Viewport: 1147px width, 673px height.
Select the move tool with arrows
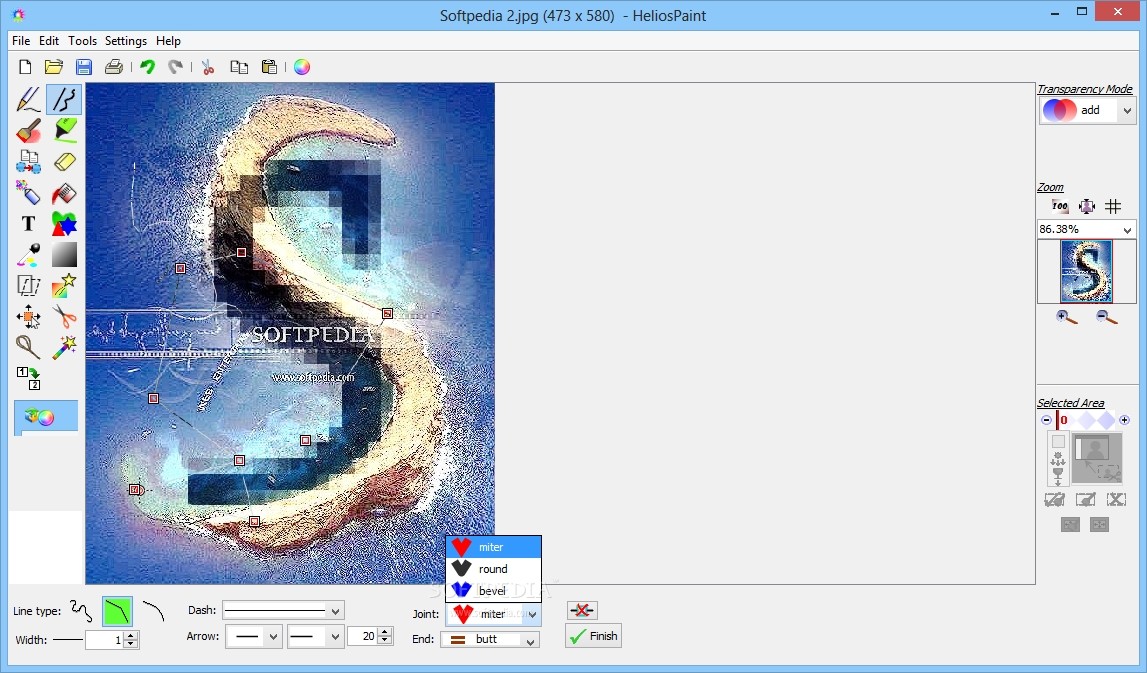pyautogui.click(x=28, y=317)
